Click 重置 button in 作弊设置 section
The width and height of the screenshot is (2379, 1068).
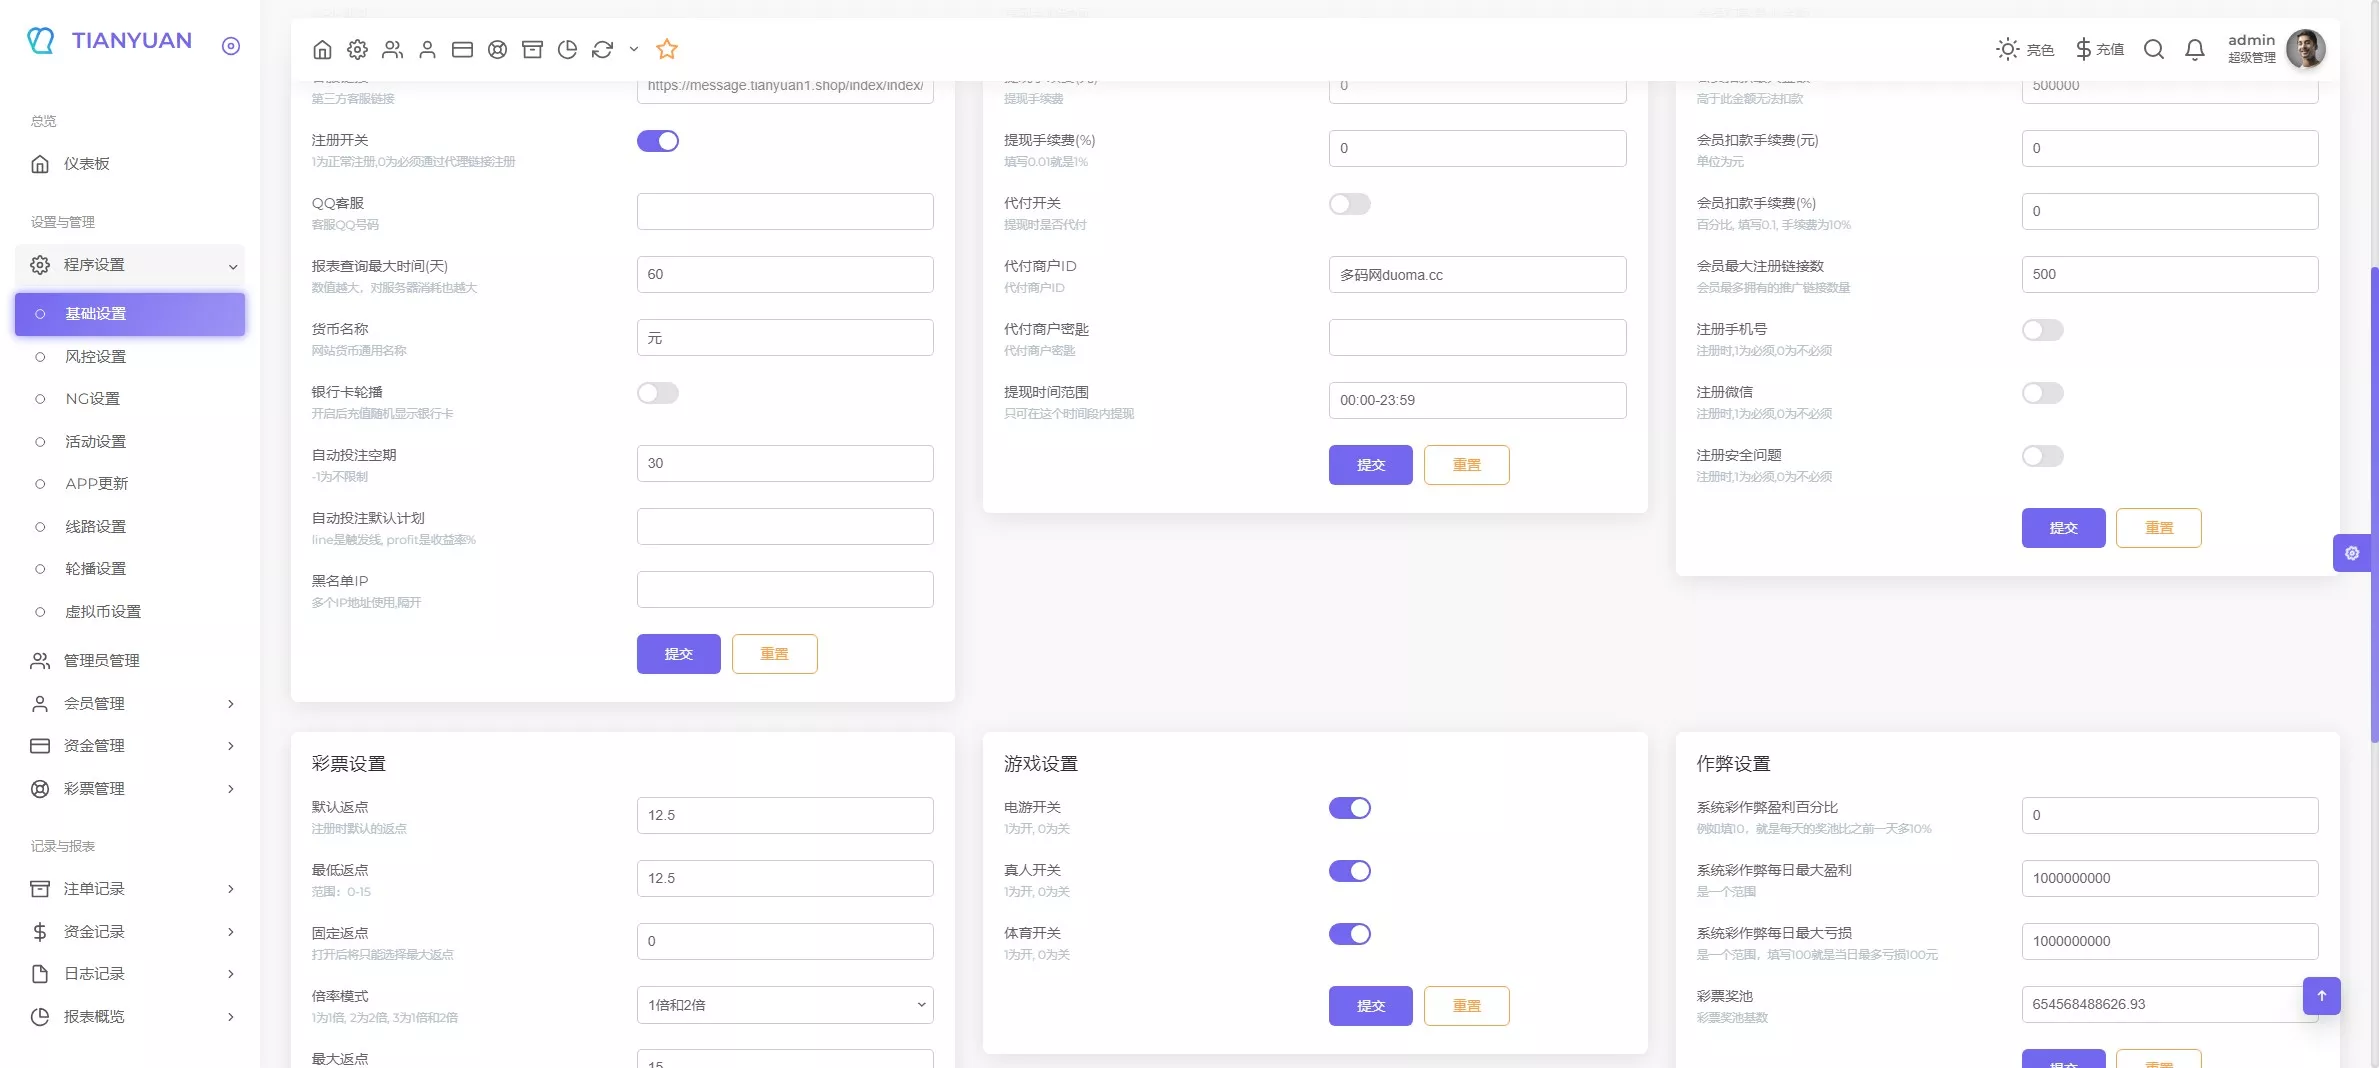click(x=2159, y=1062)
